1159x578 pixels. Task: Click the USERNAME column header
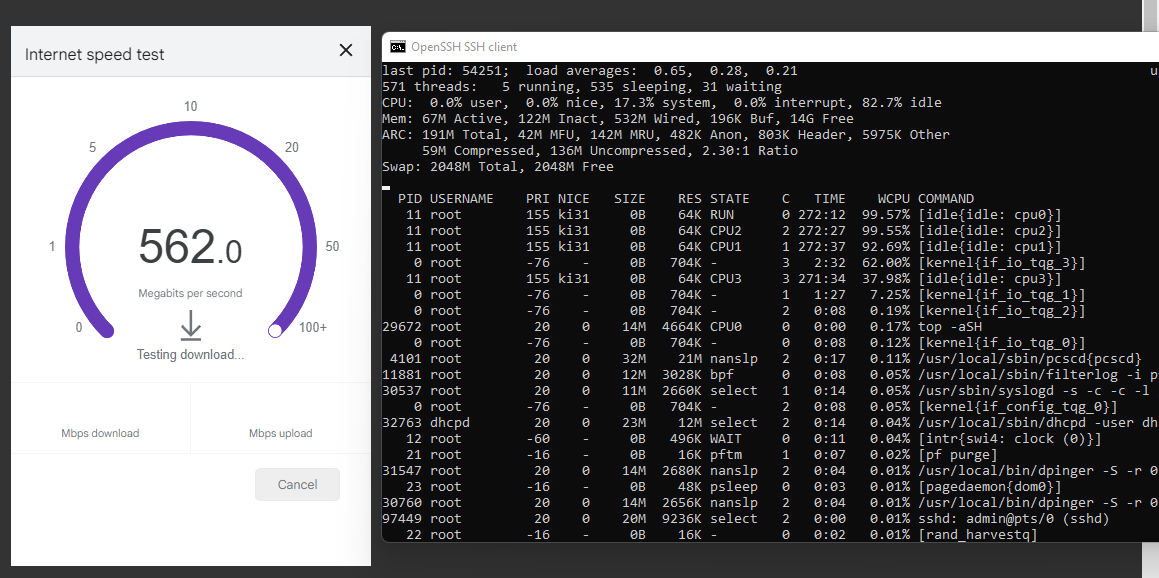pos(461,199)
